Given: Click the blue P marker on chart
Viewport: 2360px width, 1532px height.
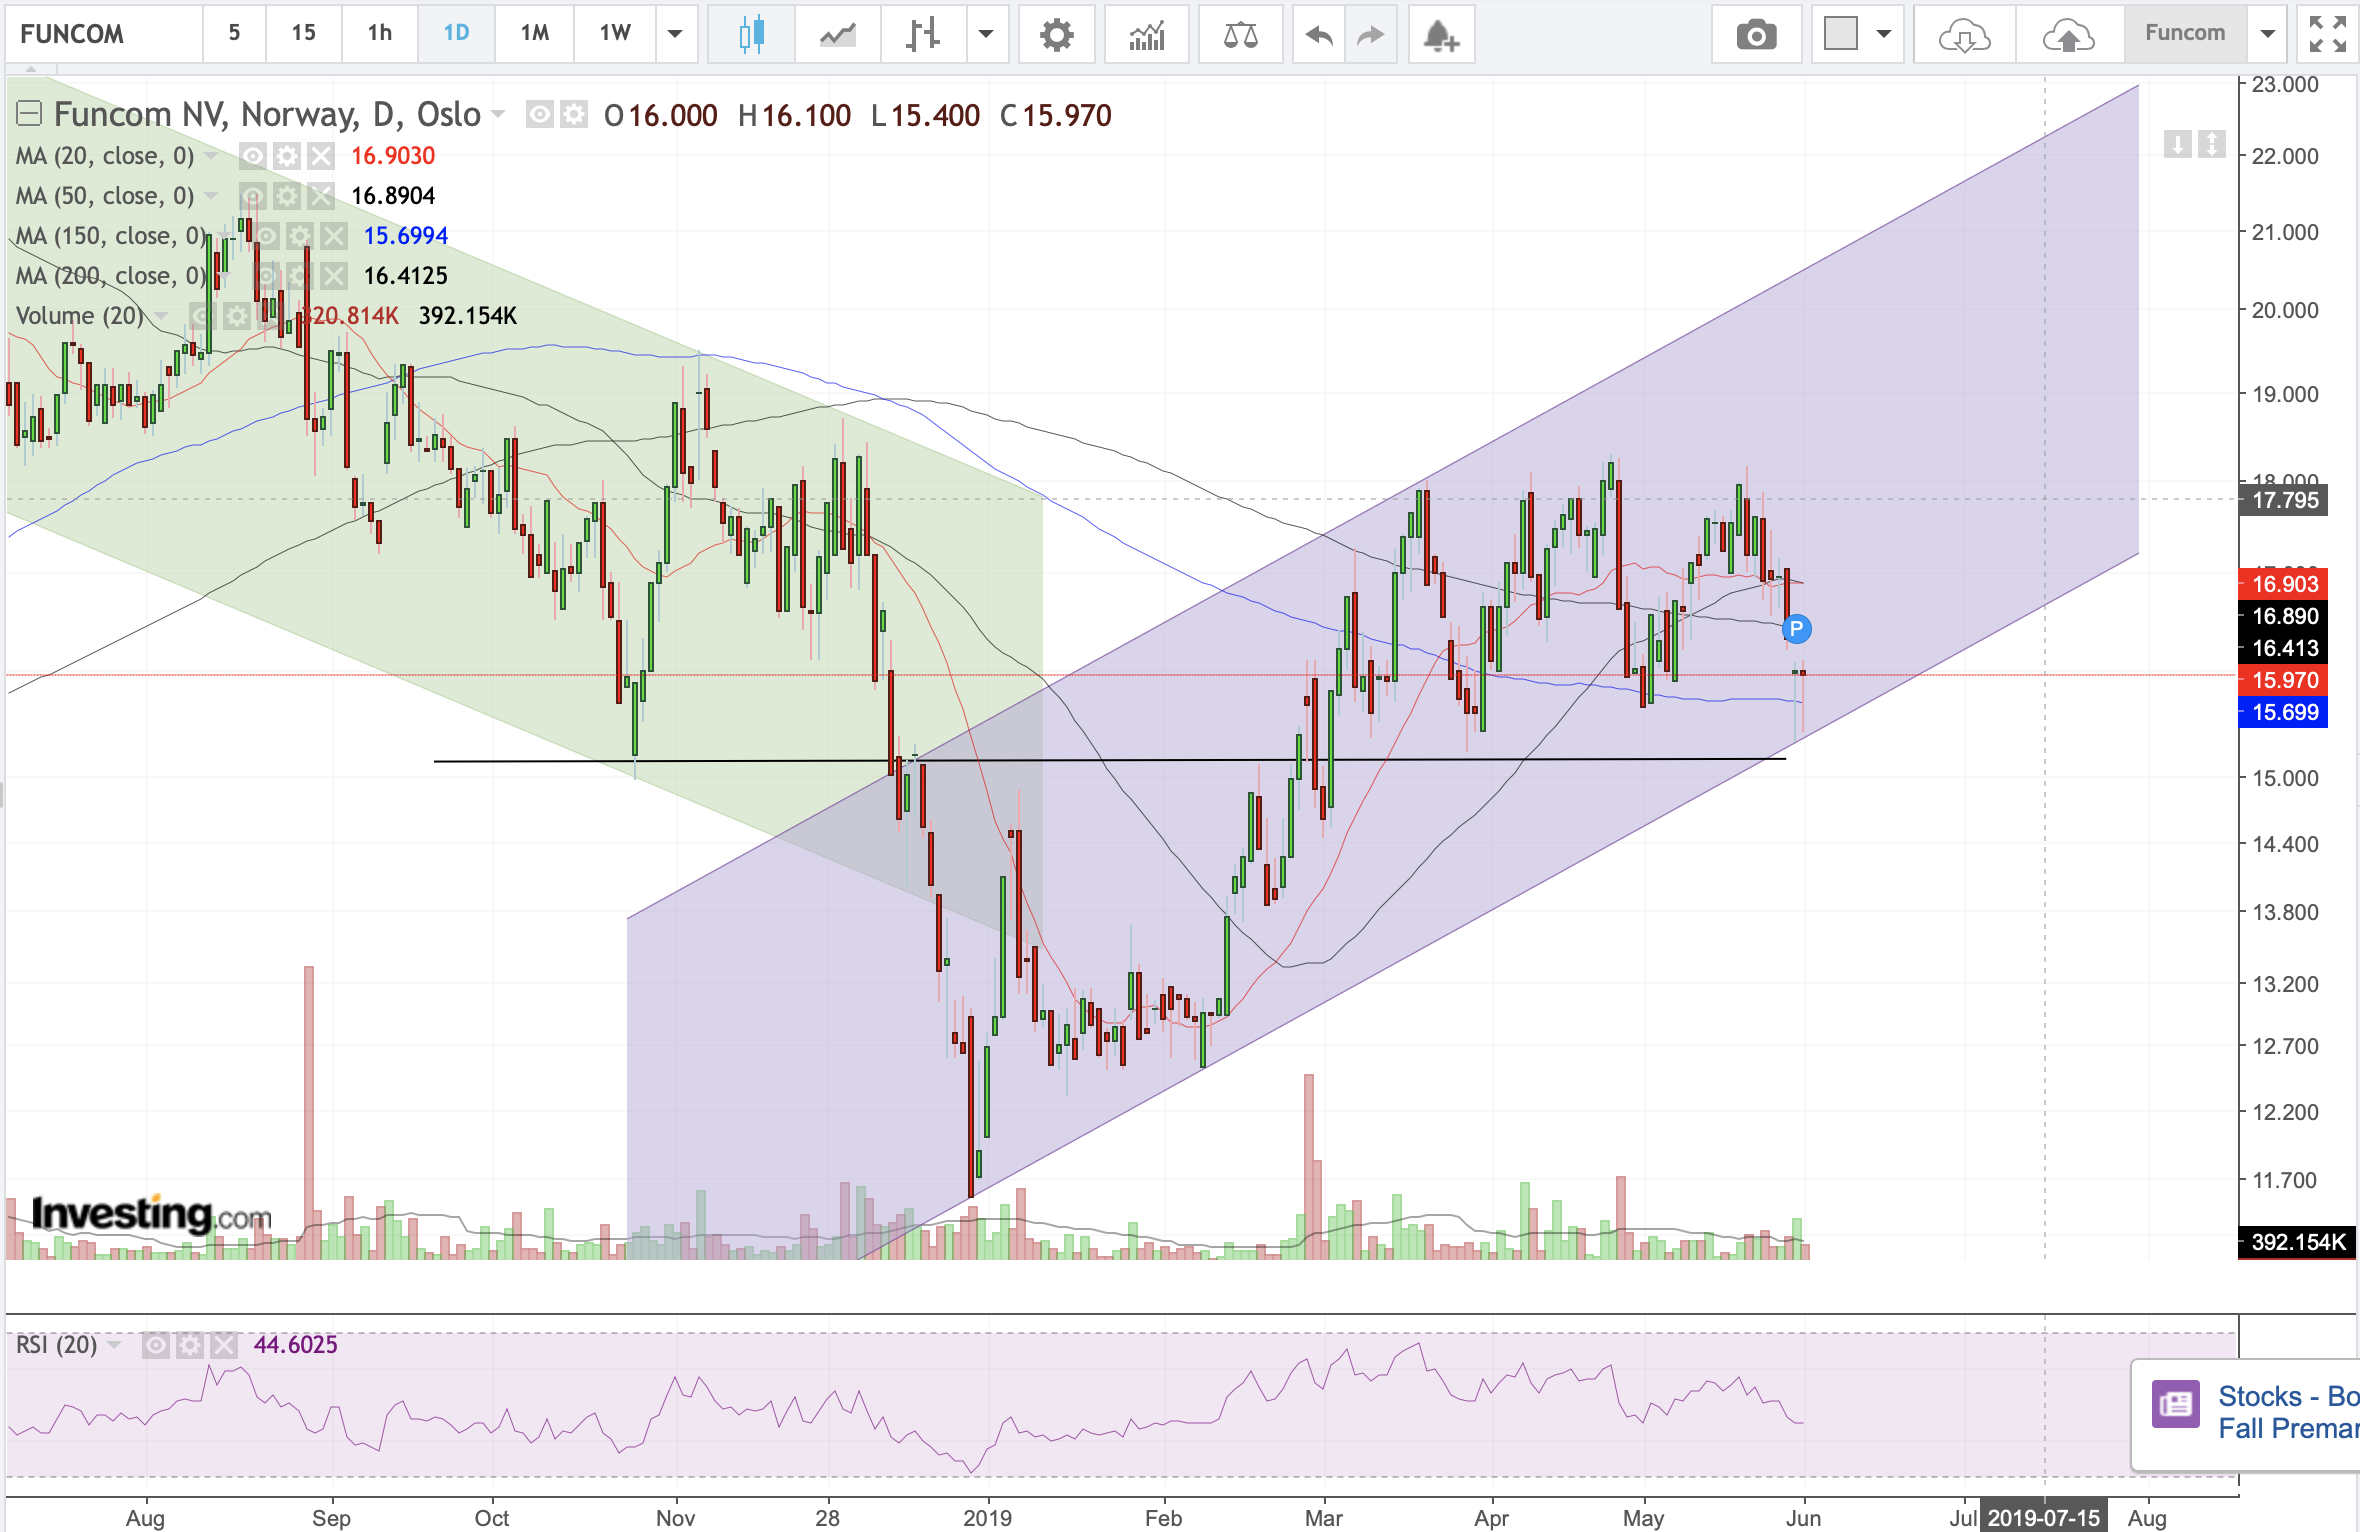Looking at the screenshot, I should point(1796,629).
